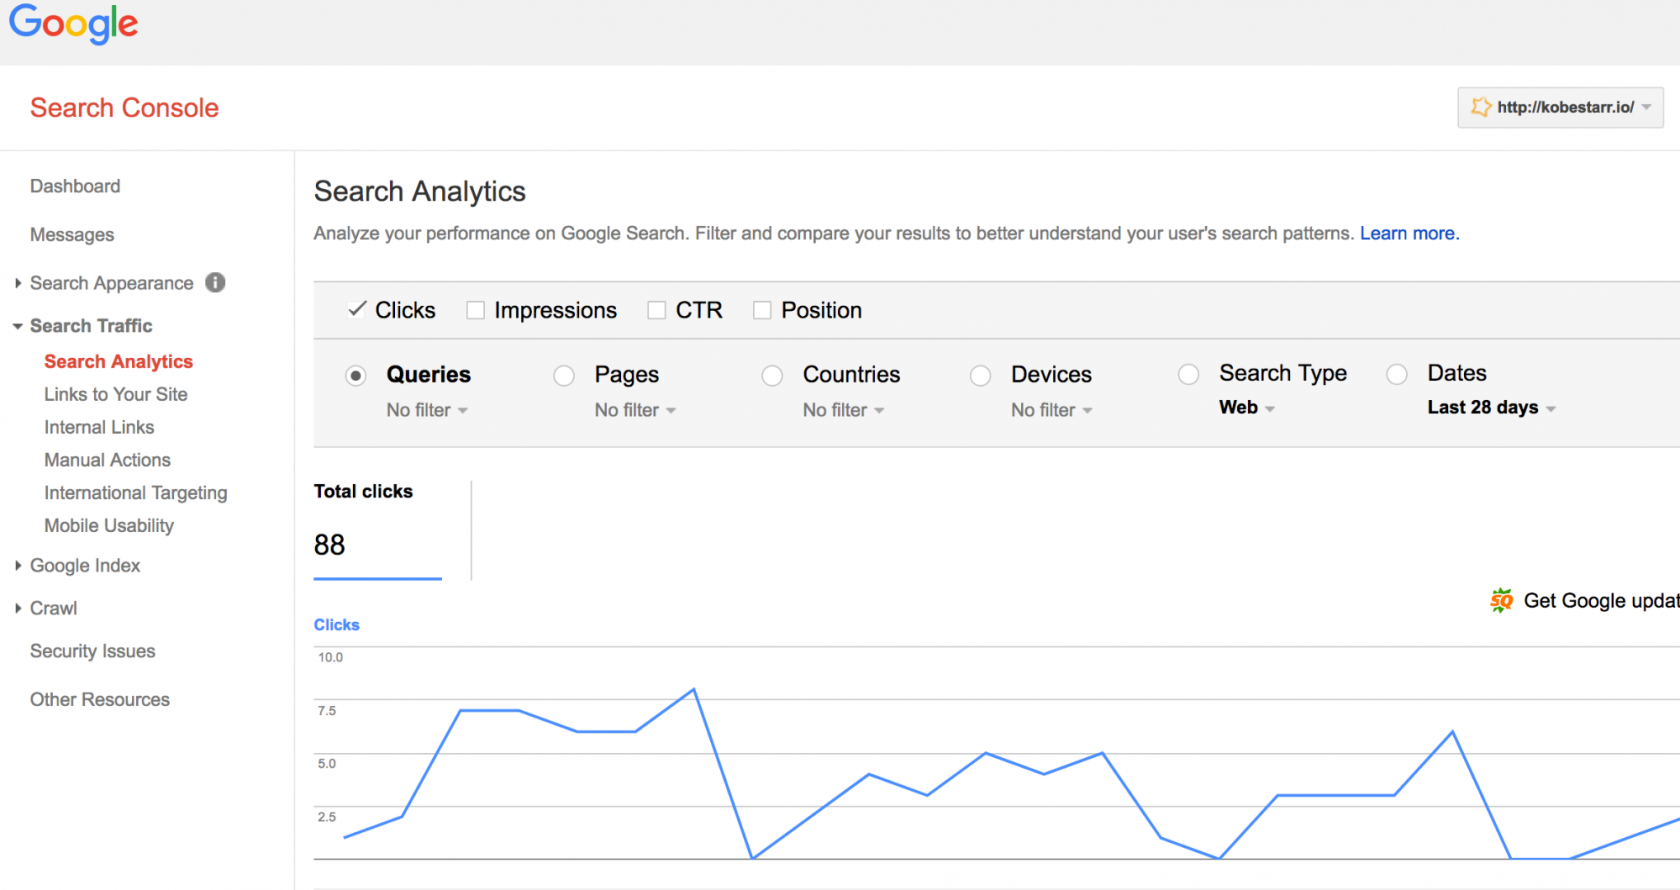The width and height of the screenshot is (1680, 890).
Task: Open Messages in the sidebar
Action: pos(72,235)
